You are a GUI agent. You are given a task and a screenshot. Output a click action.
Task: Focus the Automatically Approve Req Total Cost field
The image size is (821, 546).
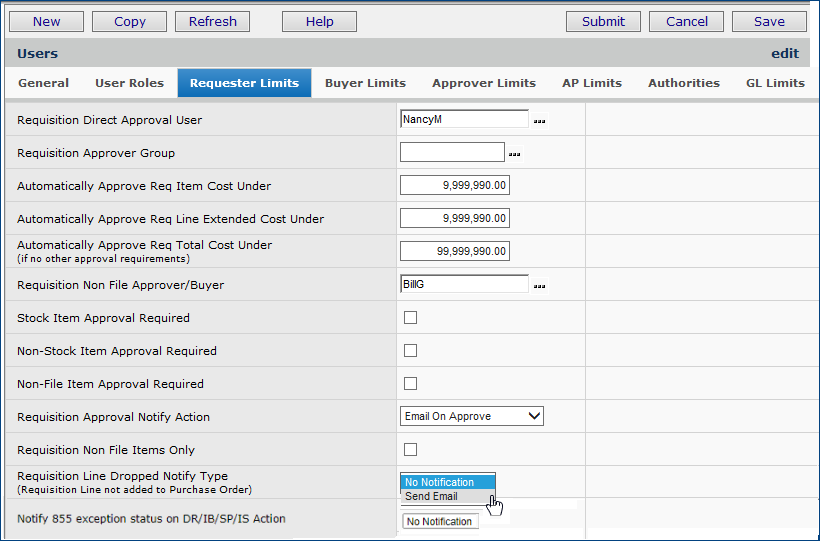pyautogui.click(x=454, y=251)
